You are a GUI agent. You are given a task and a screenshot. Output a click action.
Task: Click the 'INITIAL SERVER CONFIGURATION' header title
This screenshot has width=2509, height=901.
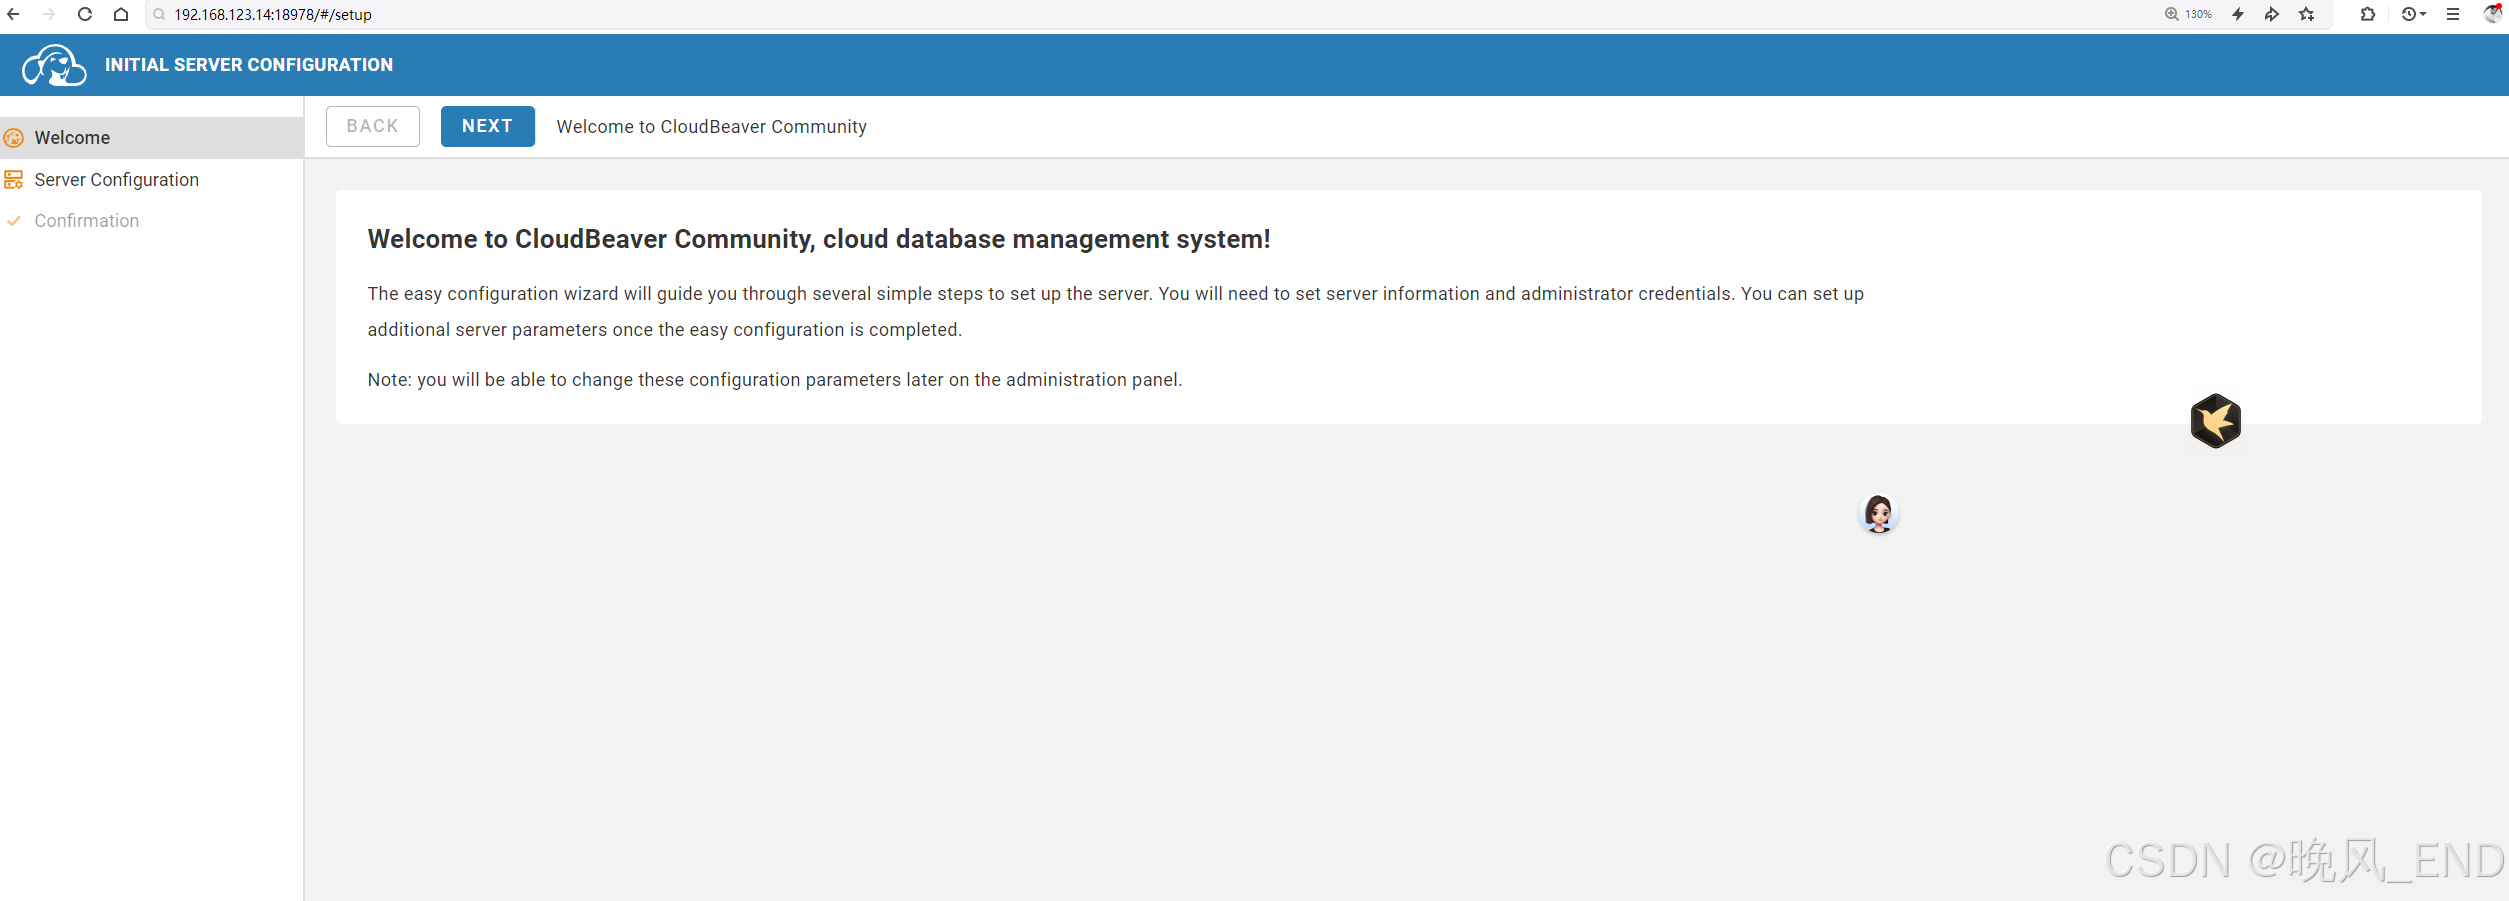pos(249,65)
